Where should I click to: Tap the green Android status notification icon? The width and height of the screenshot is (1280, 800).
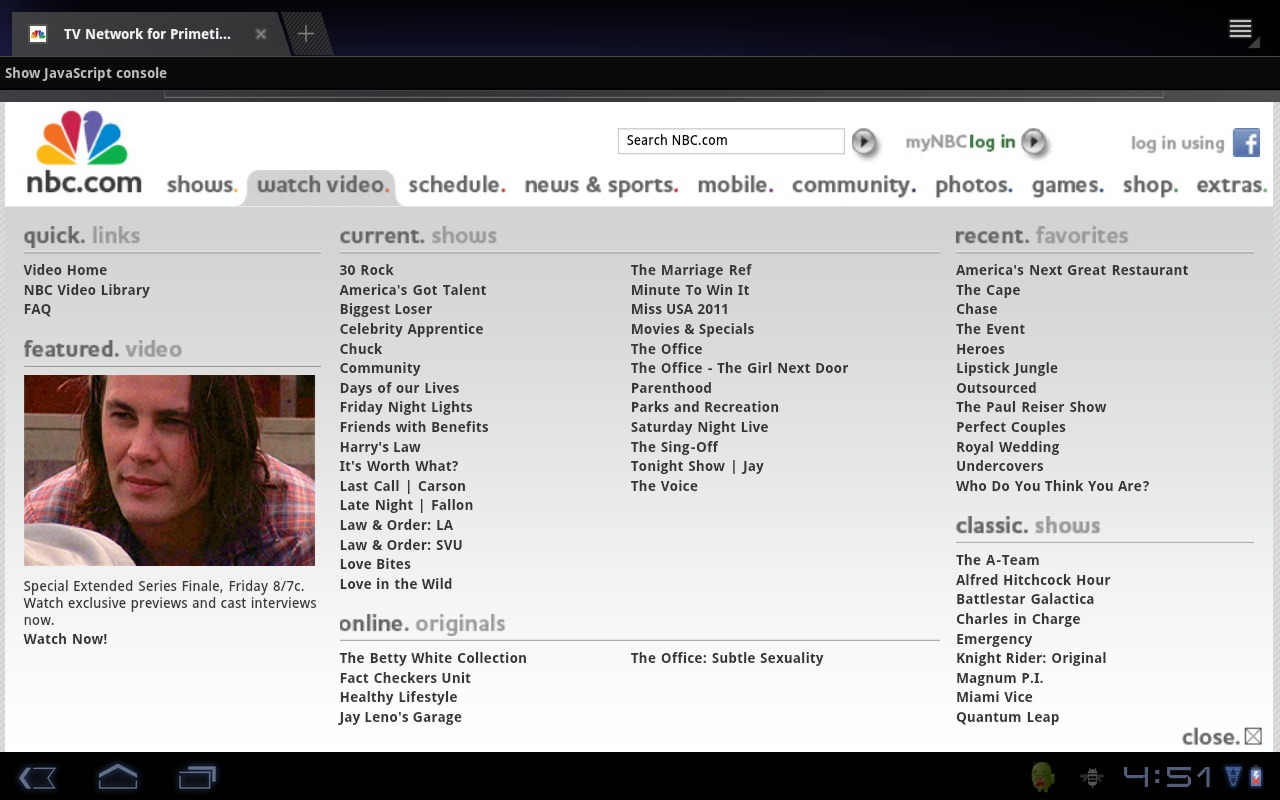1043,777
